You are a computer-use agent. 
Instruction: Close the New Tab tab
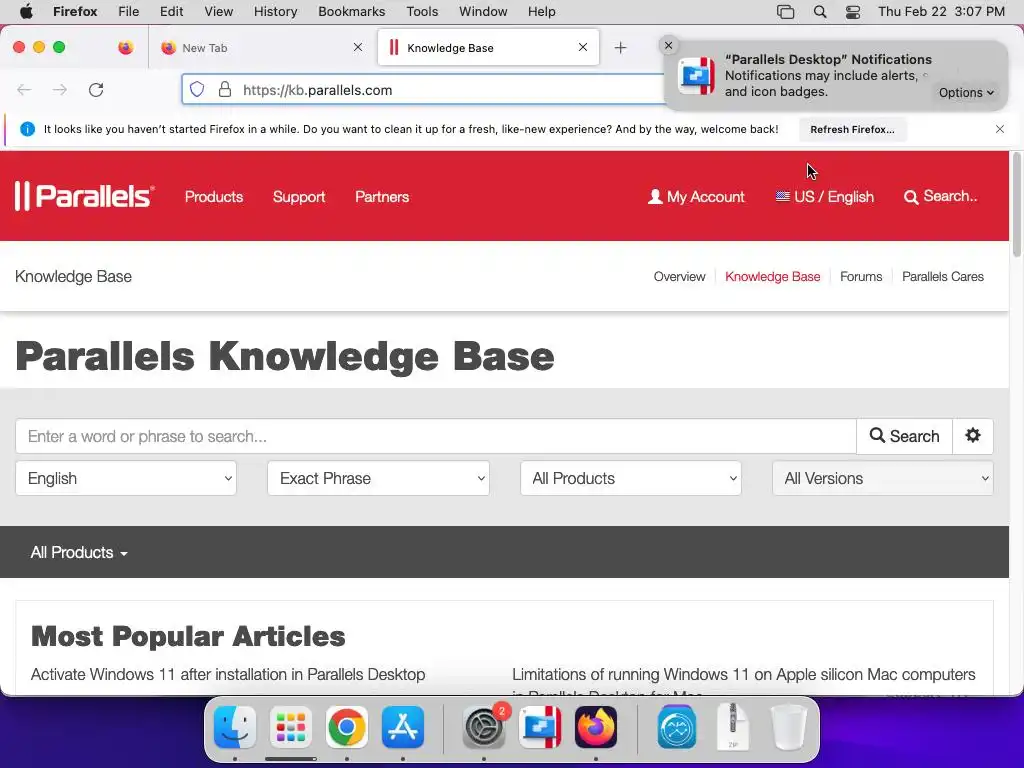(358, 47)
